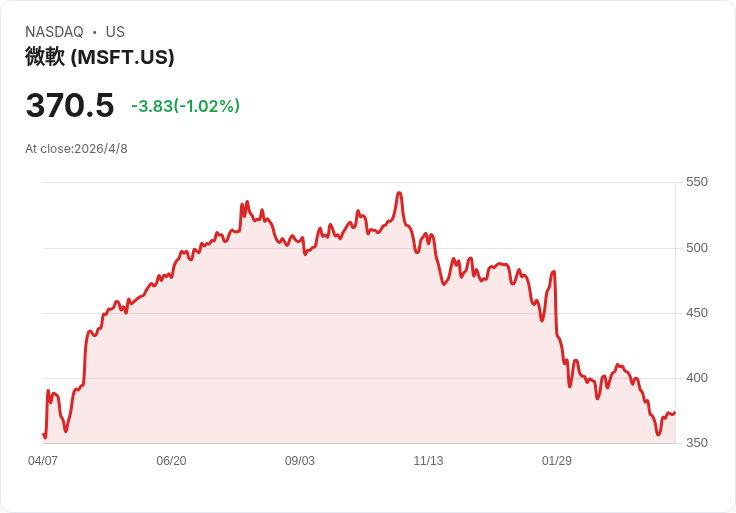Select the 06/20 date on x-axis
Image resolution: width=736 pixels, height=513 pixels.
point(171,461)
